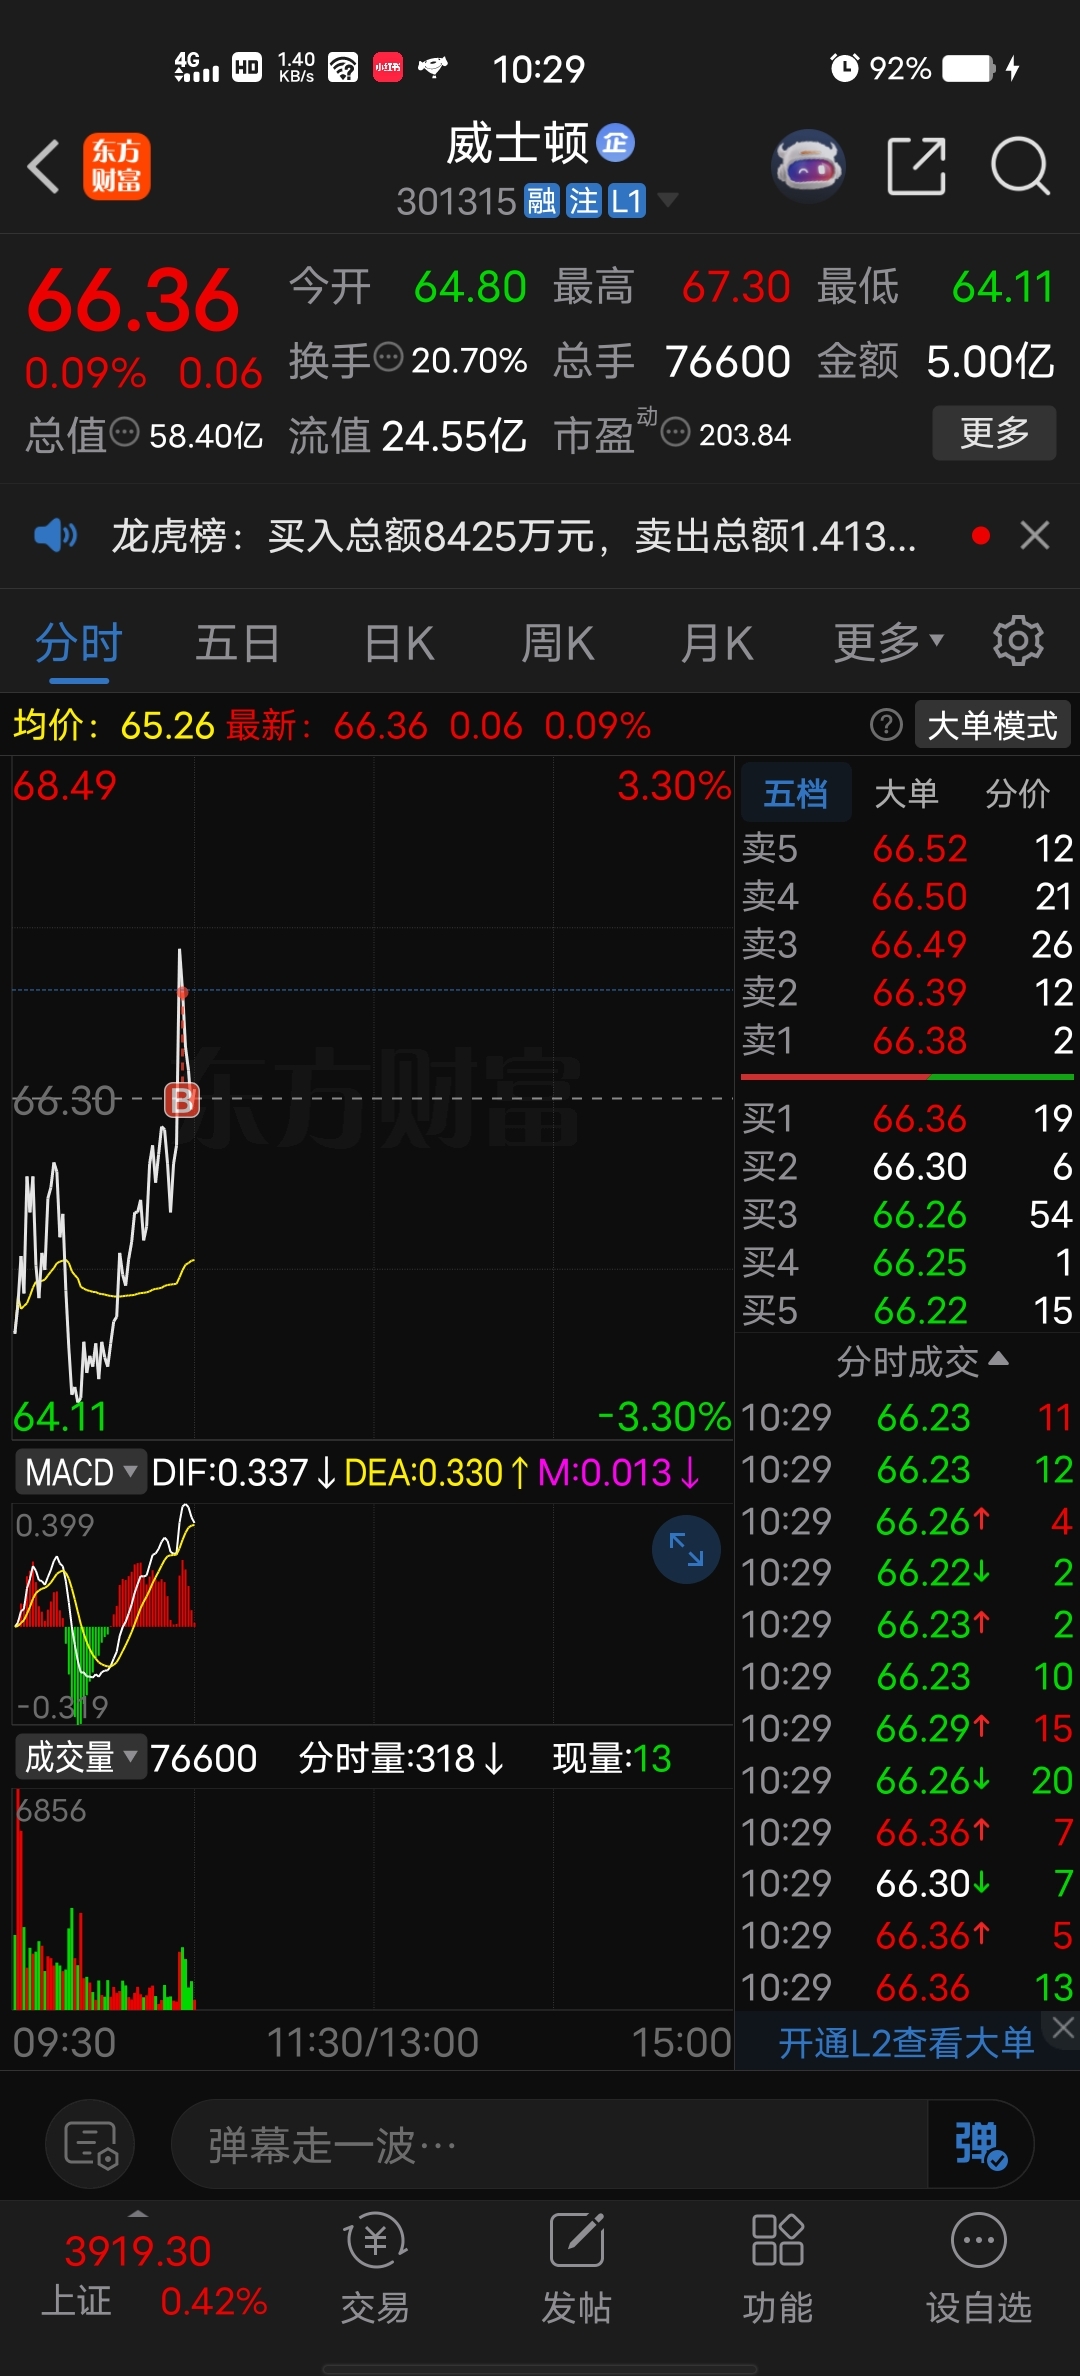Toggle 大单模式 mode
The width and height of the screenshot is (1080, 2376).
pos(992,725)
